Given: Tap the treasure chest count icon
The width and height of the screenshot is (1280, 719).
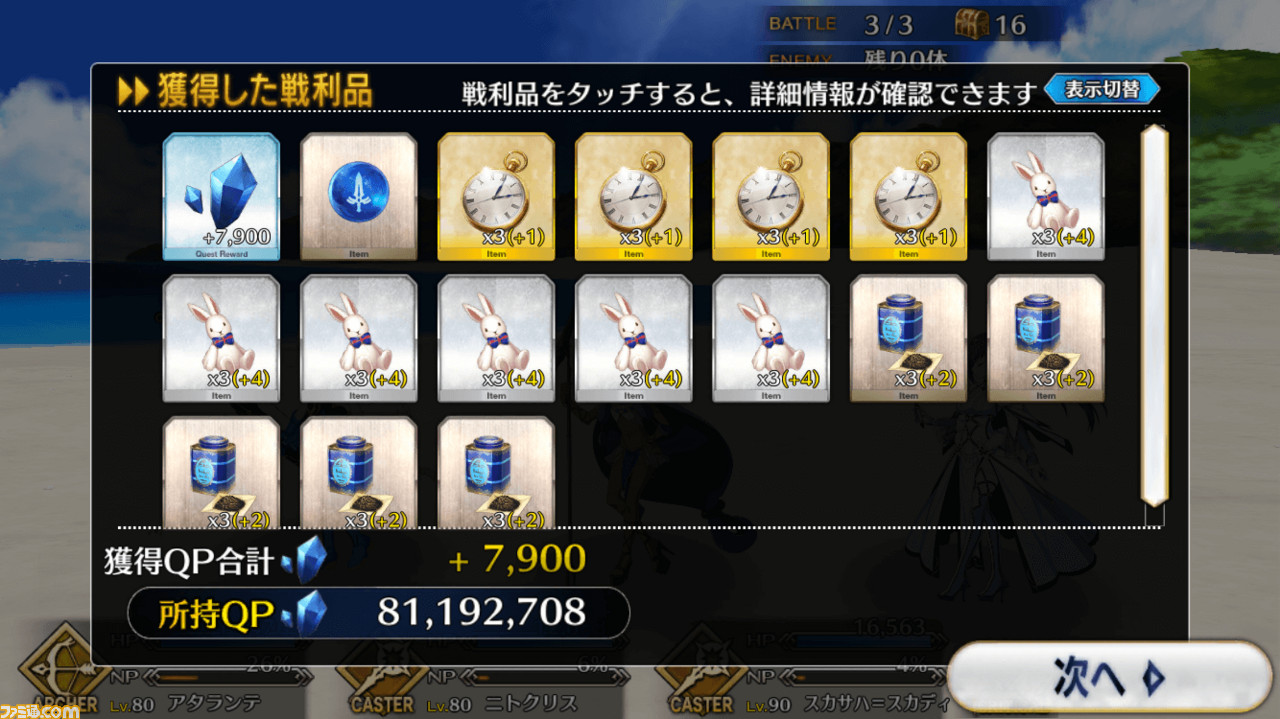Looking at the screenshot, I should (x=972, y=22).
